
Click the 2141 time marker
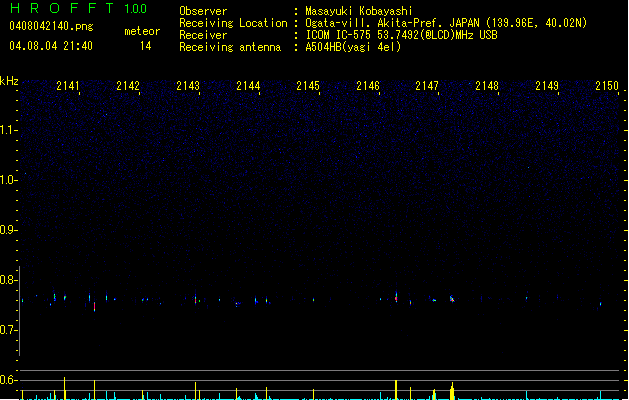(68, 86)
